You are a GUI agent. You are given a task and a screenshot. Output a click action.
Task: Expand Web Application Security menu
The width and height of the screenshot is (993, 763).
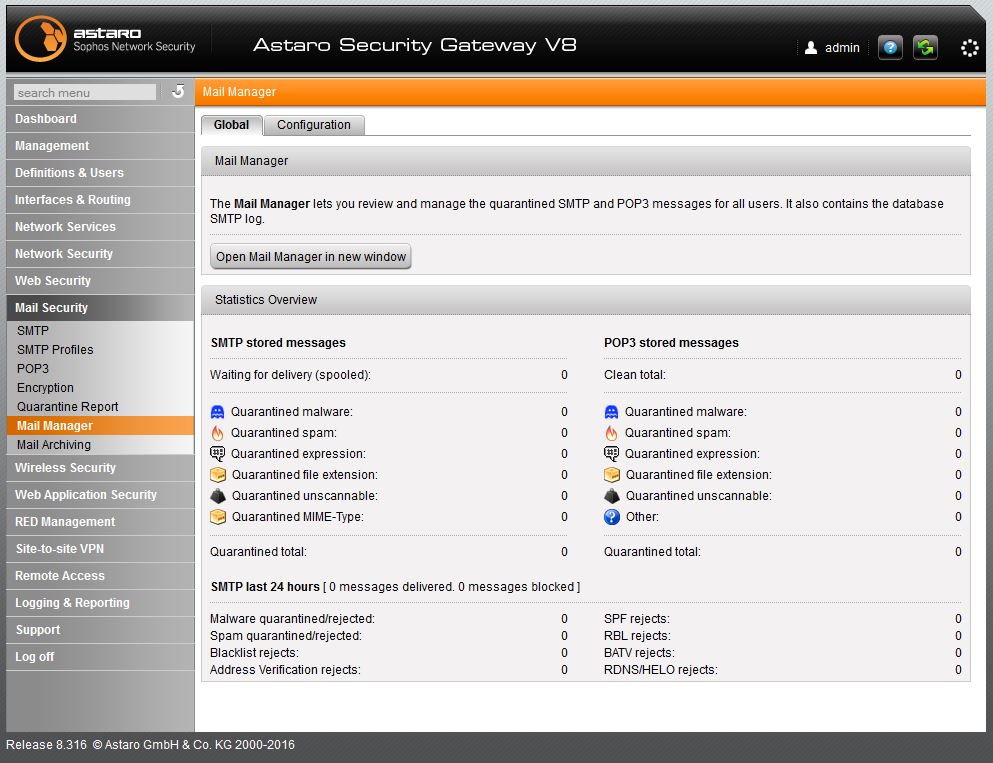(x=100, y=495)
